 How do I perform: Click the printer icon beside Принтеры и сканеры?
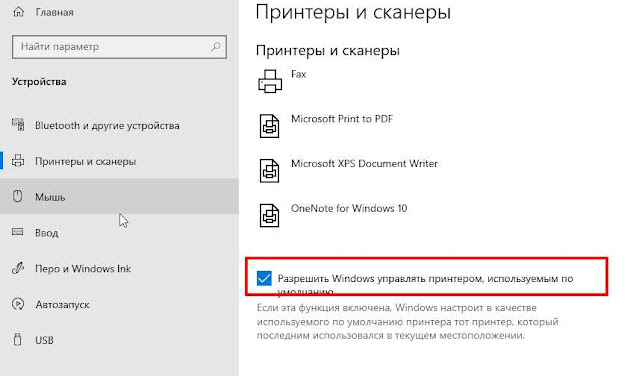pos(18,161)
